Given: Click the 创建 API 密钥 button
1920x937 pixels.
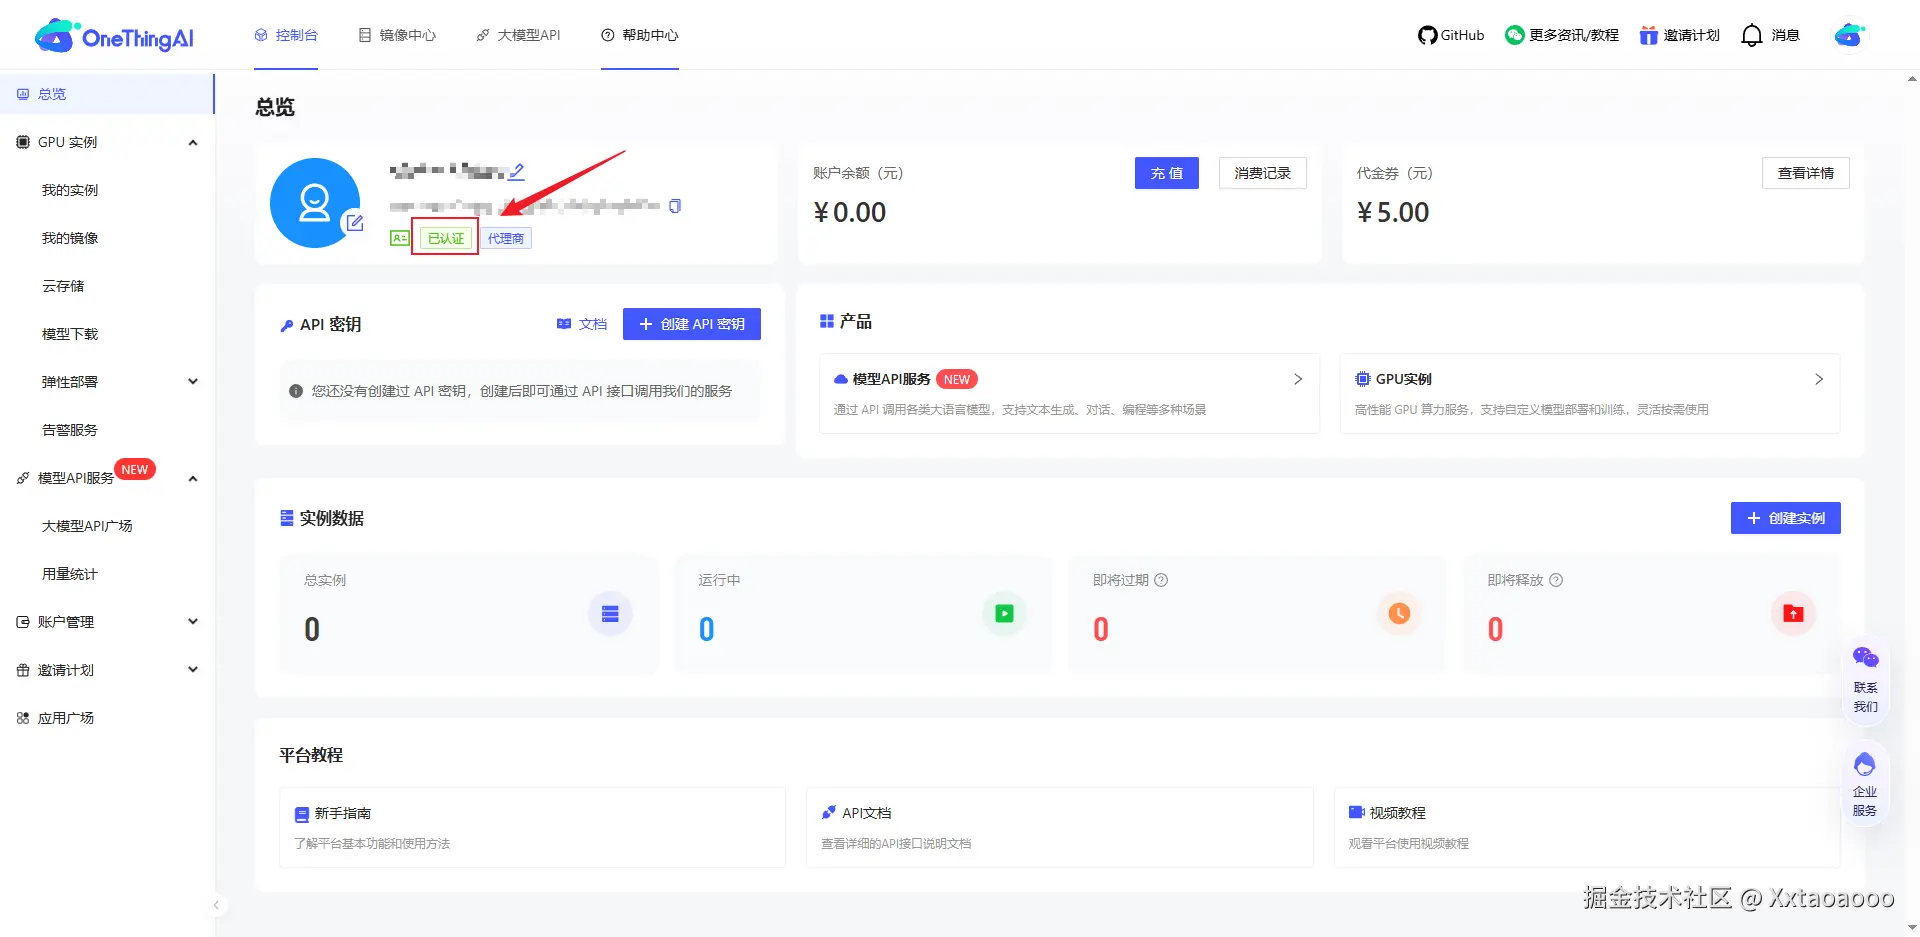Looking at the screenshot, I should [x=692, y=324].
